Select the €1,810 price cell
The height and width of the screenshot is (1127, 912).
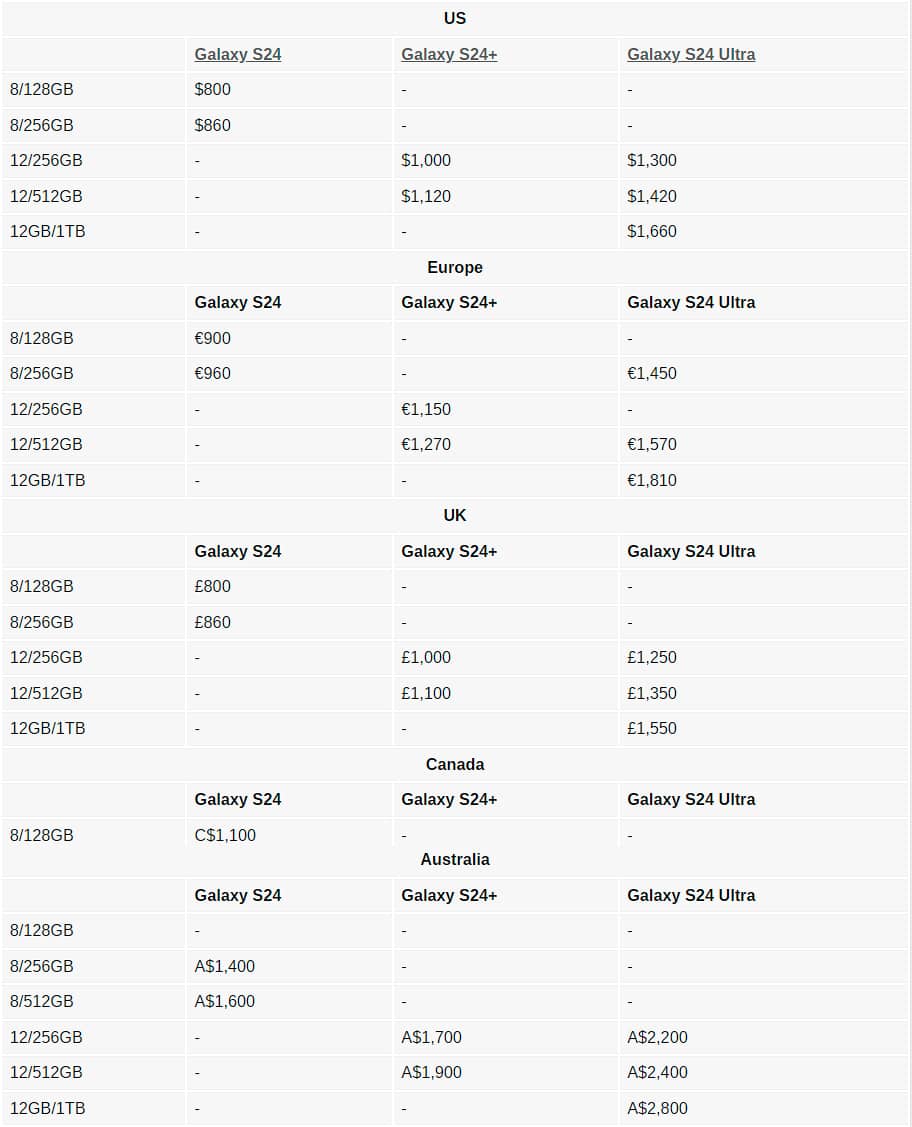[652, 480]
